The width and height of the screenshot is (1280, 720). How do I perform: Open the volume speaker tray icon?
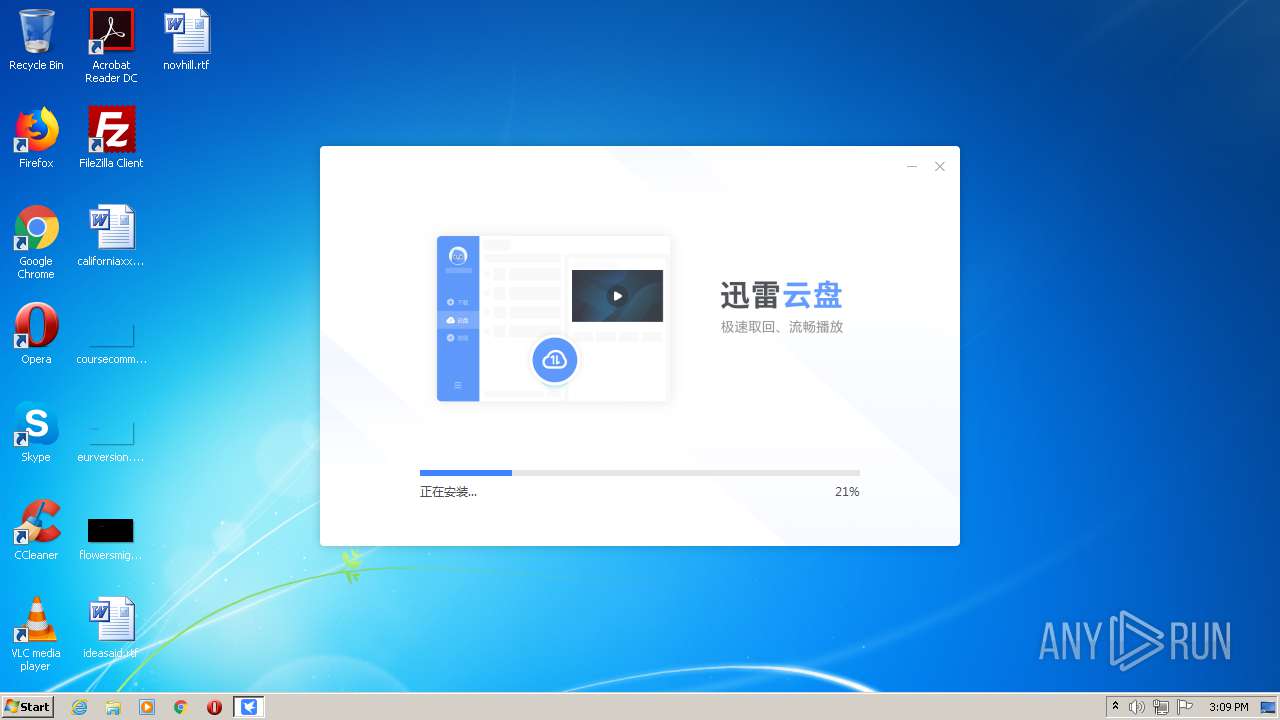[1137, 707]
